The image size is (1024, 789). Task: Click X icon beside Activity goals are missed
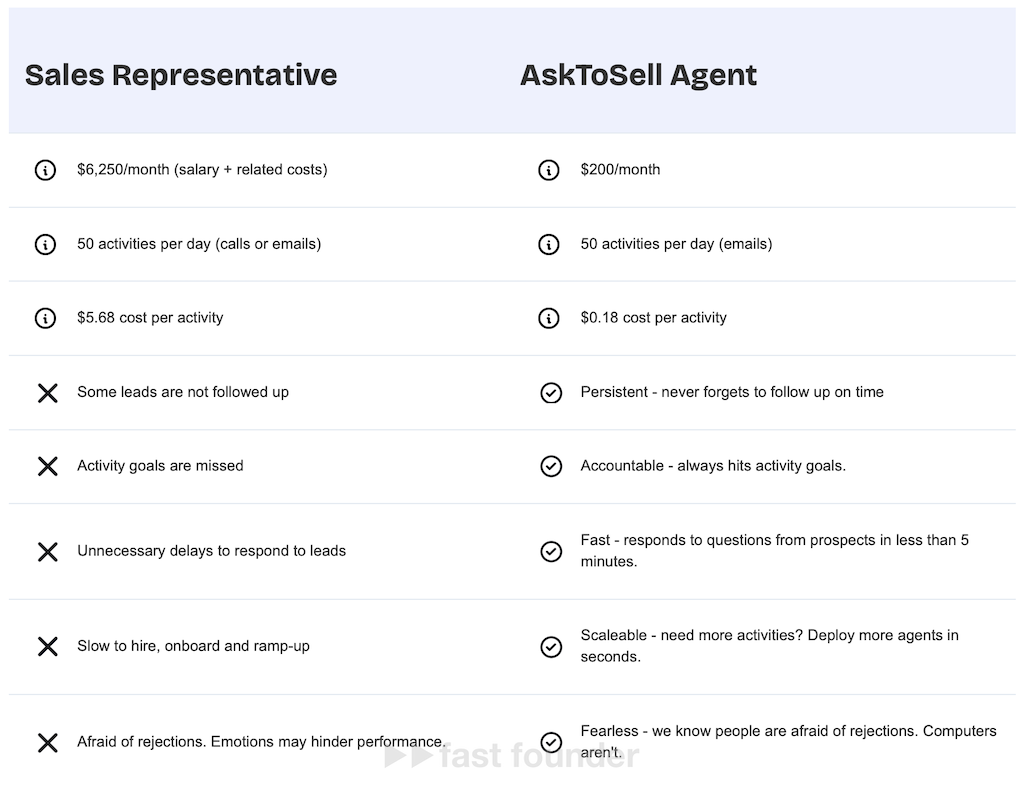tap(47, 466)
